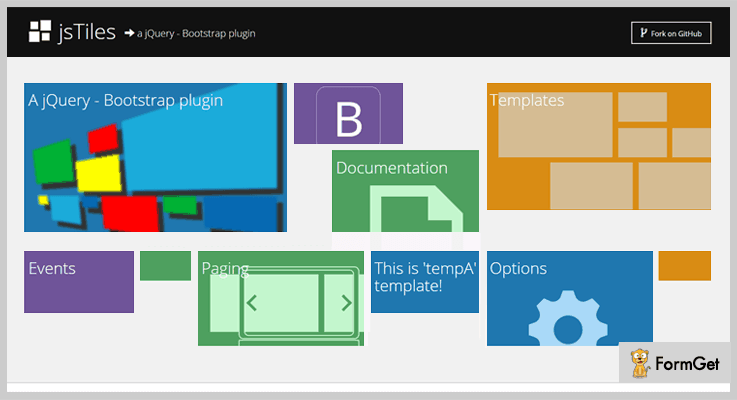Open the A jQuery - Bootstrap plugin tile
737x400 pixels.
155,157
